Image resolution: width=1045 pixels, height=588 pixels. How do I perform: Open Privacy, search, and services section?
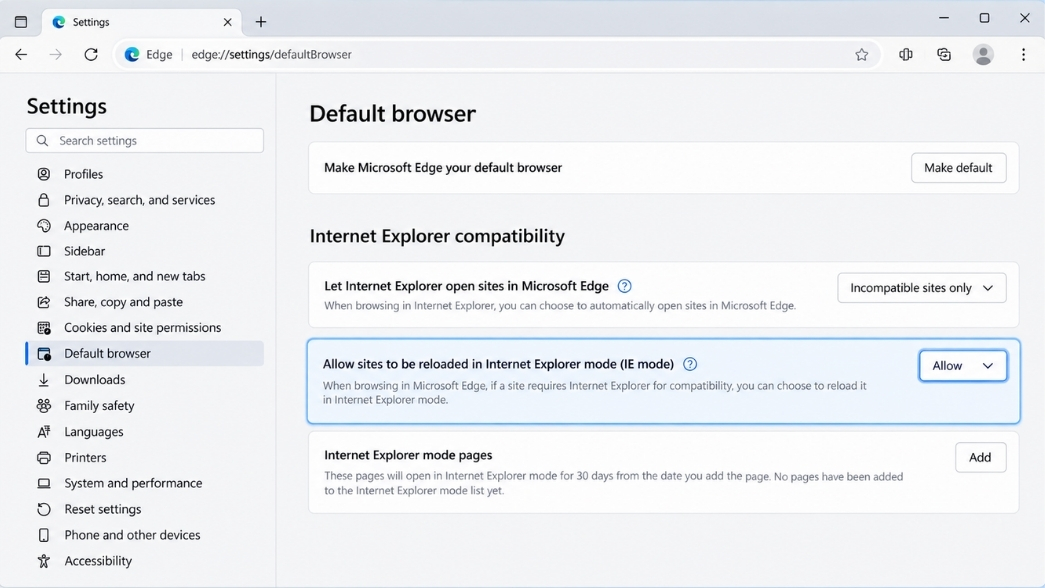point(145,200)
